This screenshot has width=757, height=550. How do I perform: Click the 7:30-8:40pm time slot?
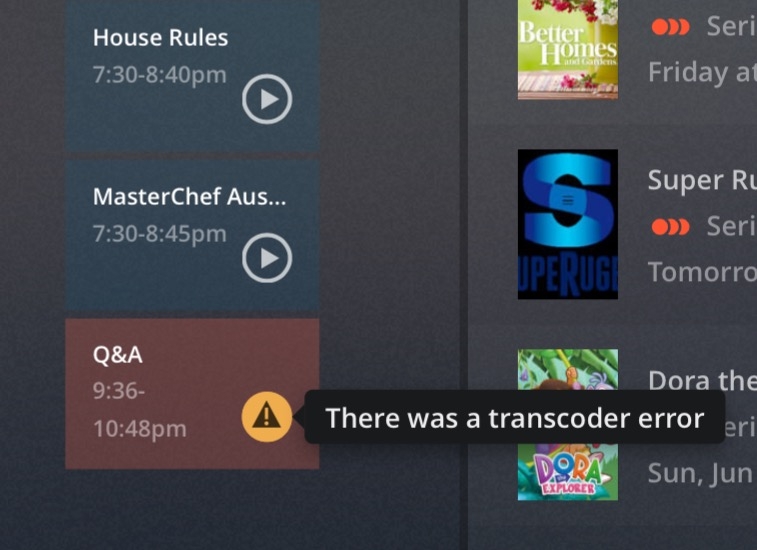point(159,75)
